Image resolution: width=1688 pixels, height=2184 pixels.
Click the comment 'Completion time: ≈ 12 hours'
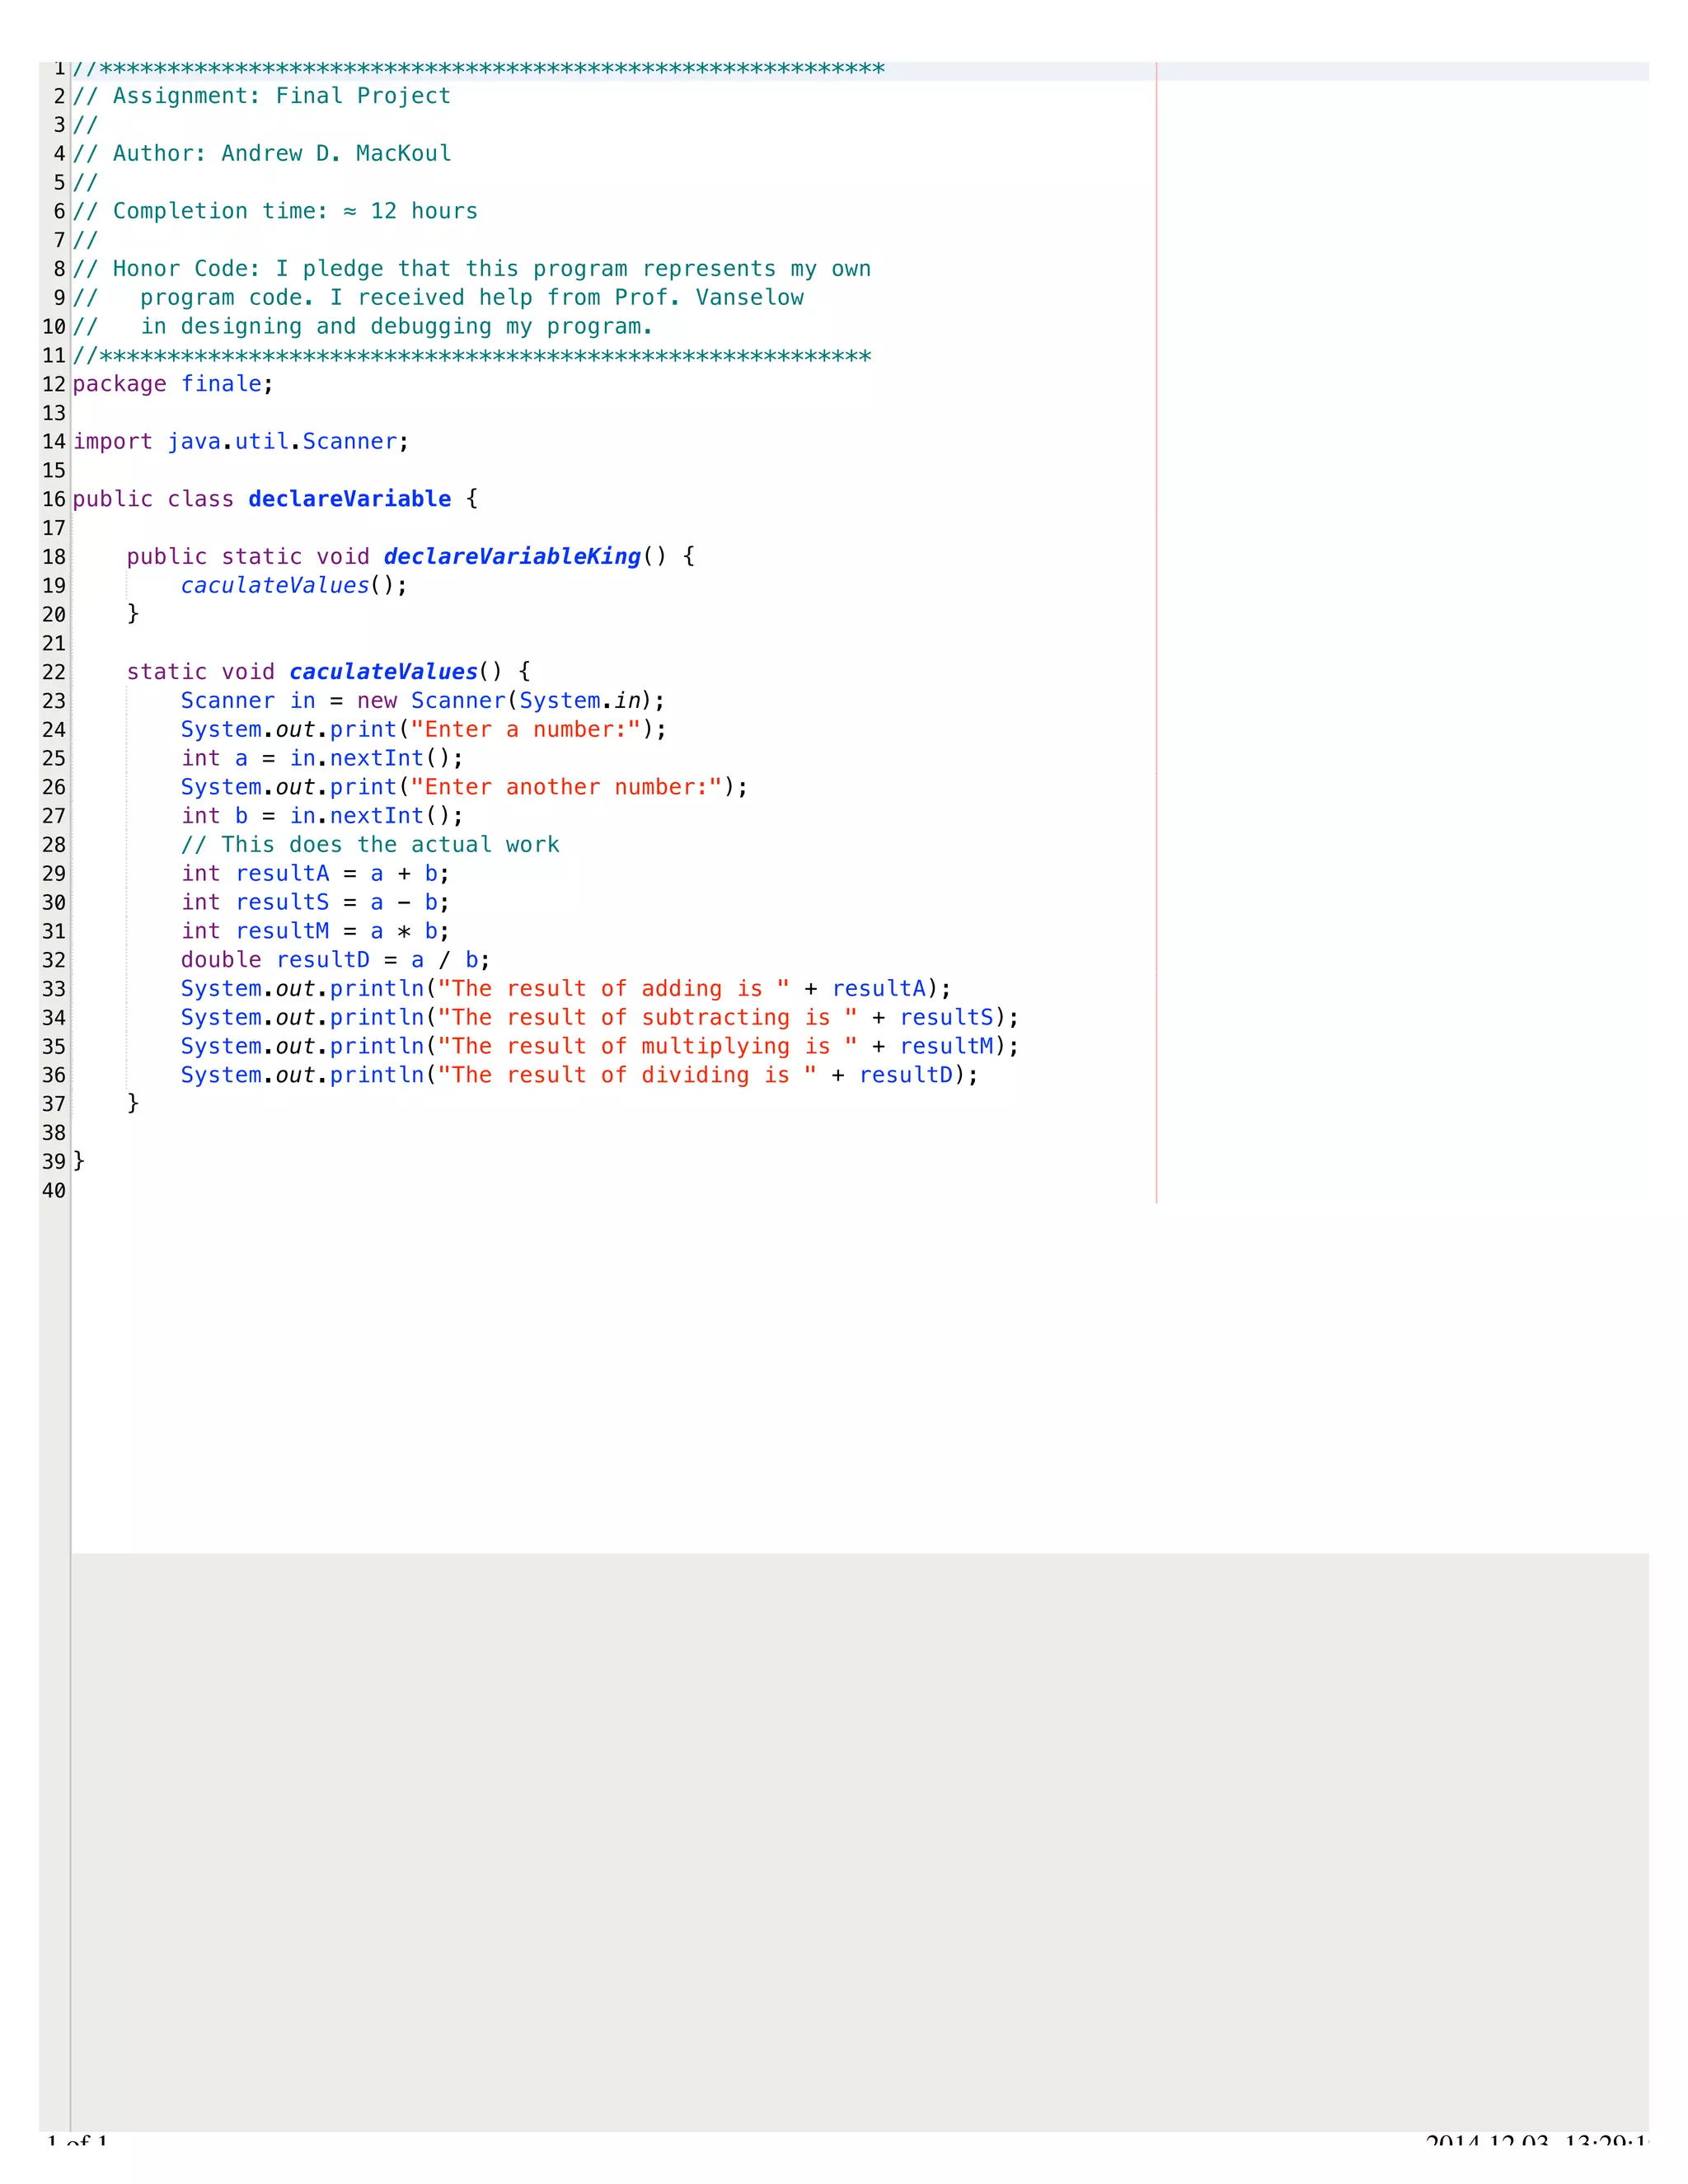(295, 211)
